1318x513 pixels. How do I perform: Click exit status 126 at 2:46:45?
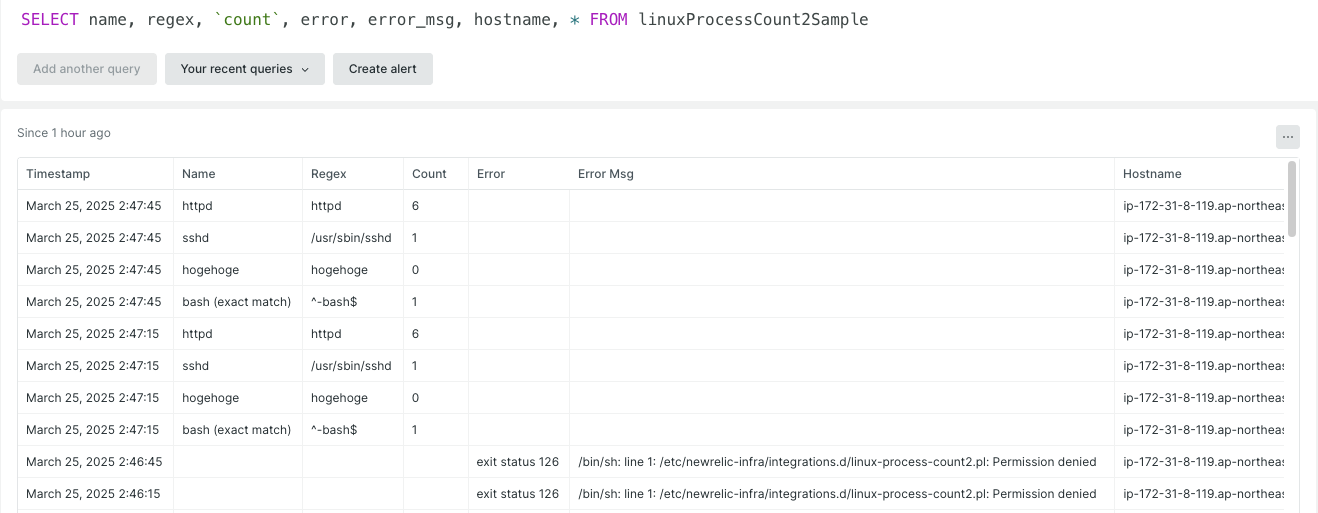[518, 462]
